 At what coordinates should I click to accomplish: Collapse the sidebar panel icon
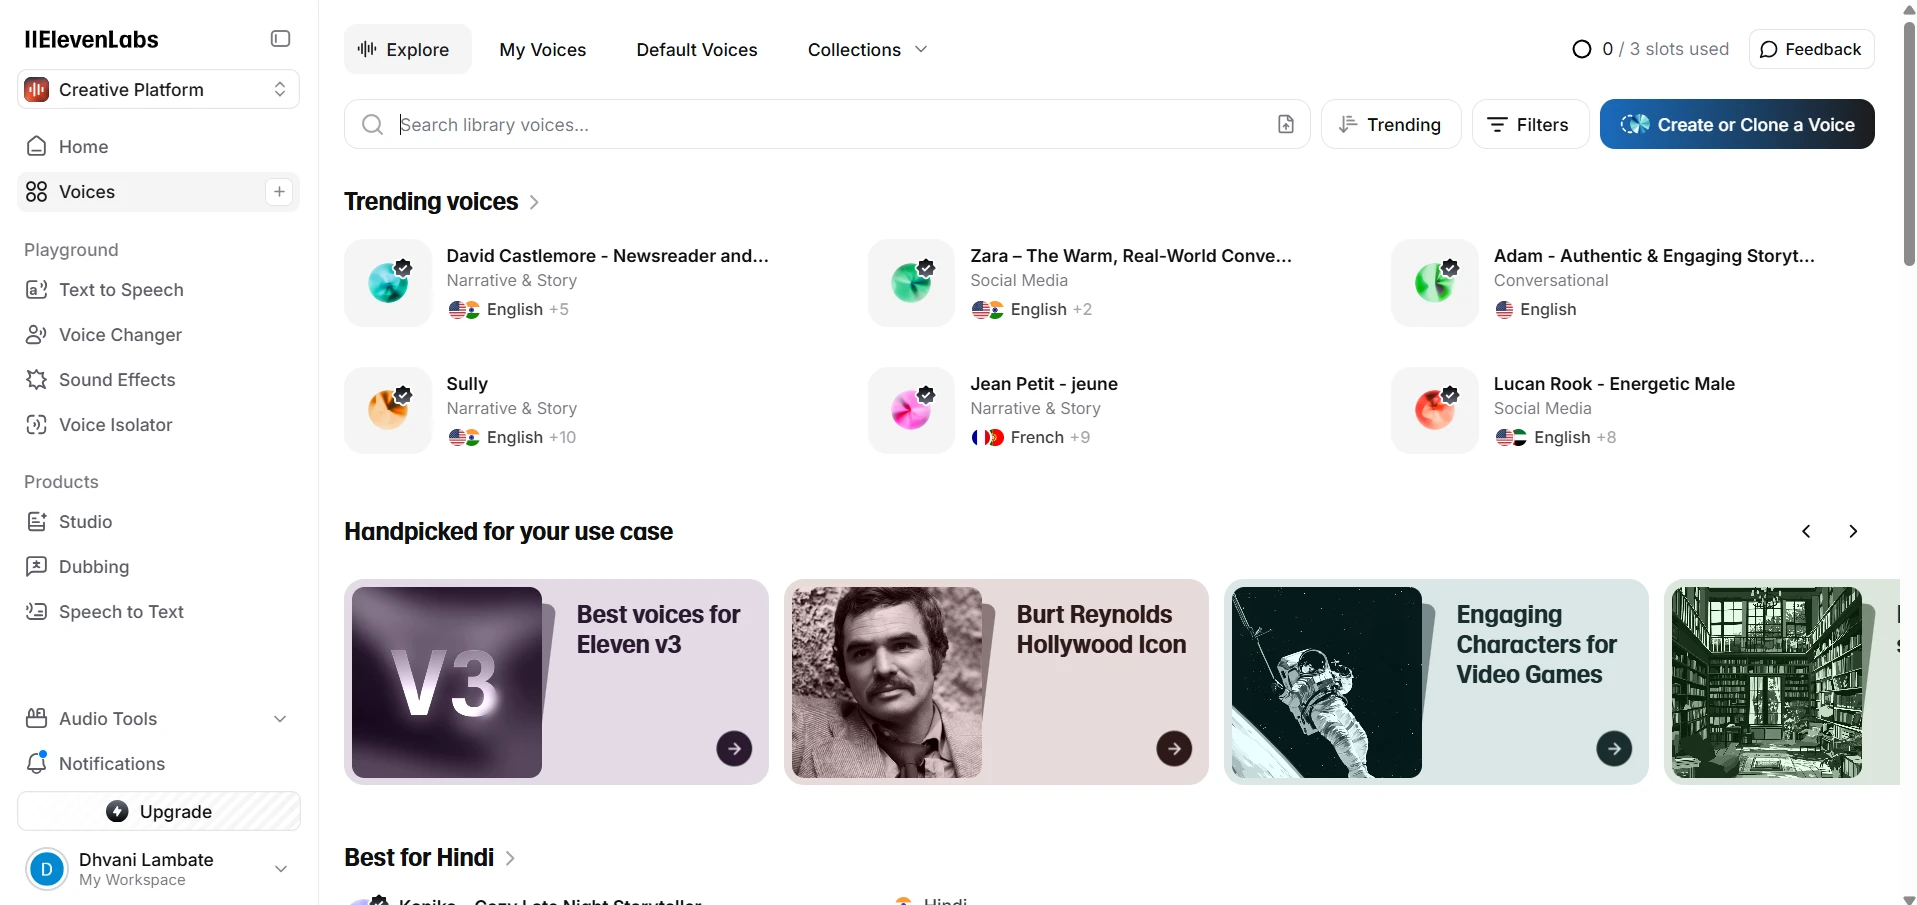pos(280,39)
